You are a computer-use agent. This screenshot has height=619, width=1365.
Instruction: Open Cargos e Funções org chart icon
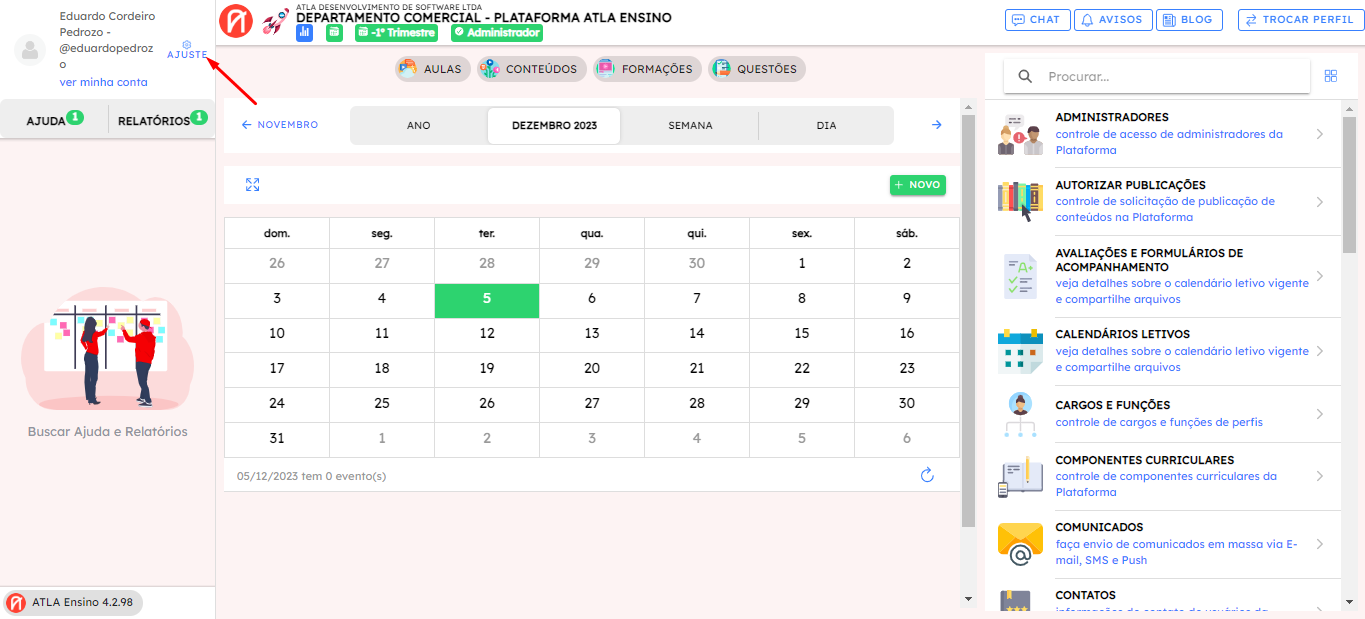1020,414
